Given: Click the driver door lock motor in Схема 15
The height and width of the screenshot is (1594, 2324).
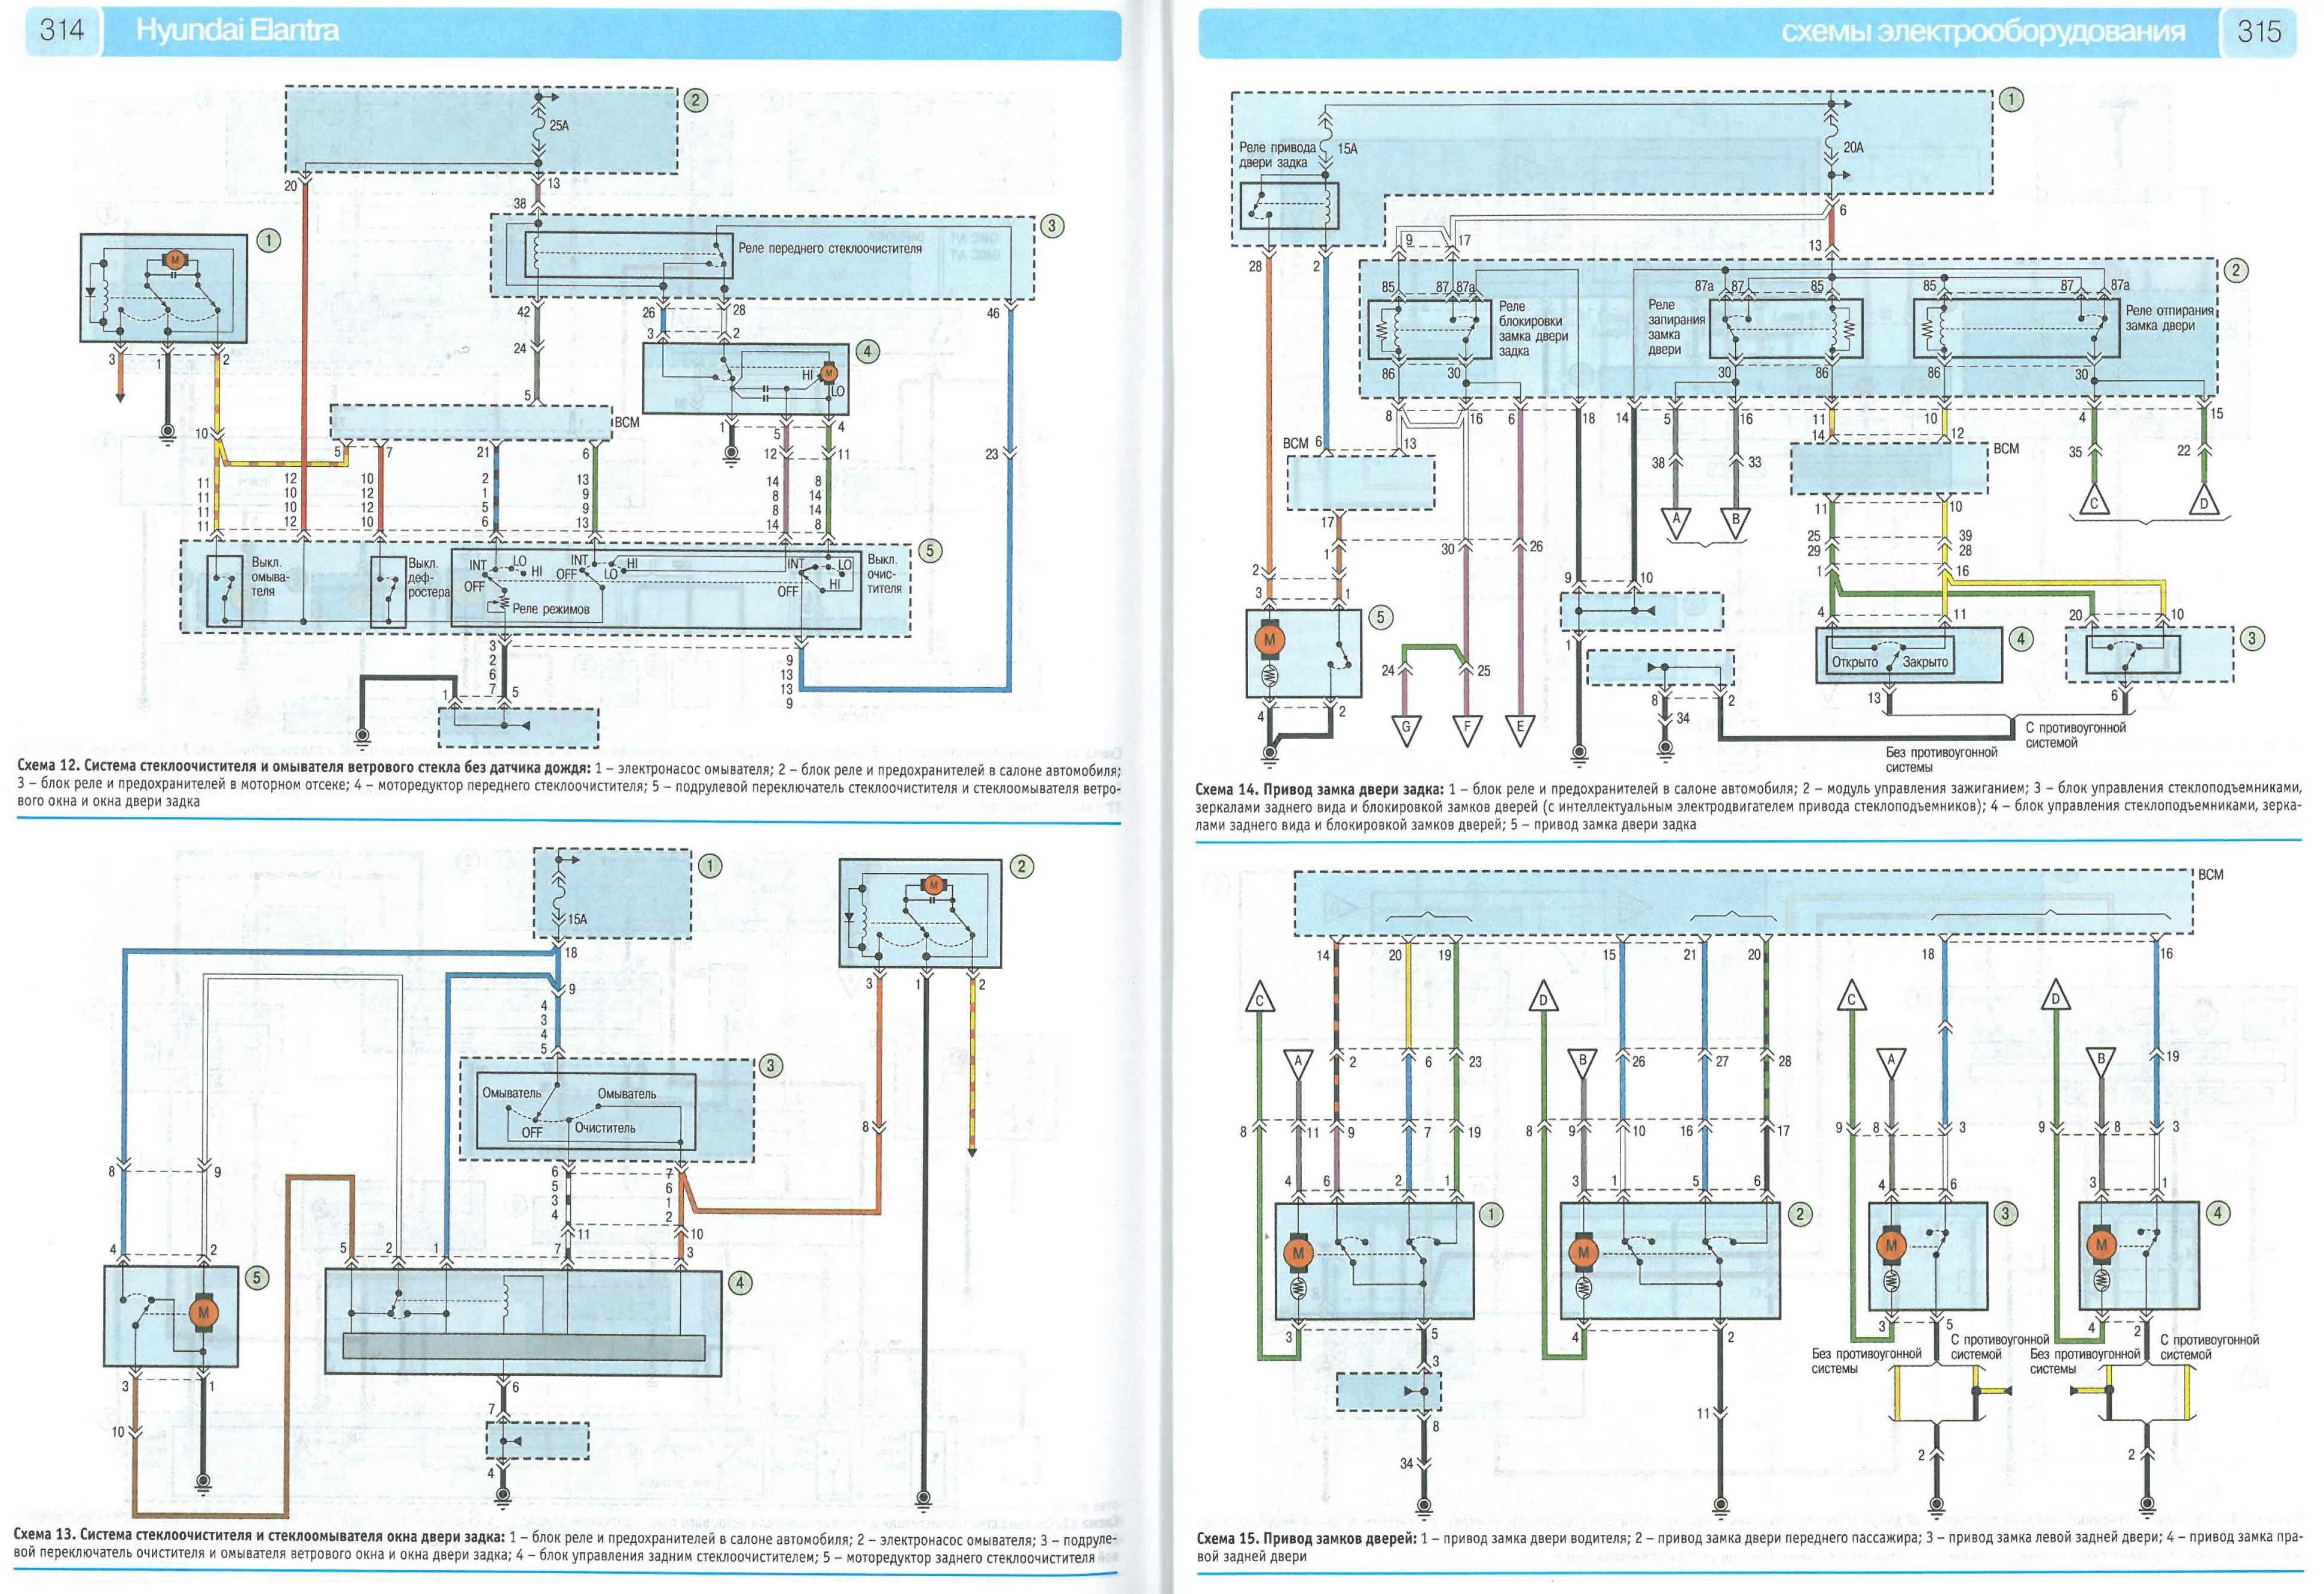Looking at the screenshot, I should [1298, 1253].
